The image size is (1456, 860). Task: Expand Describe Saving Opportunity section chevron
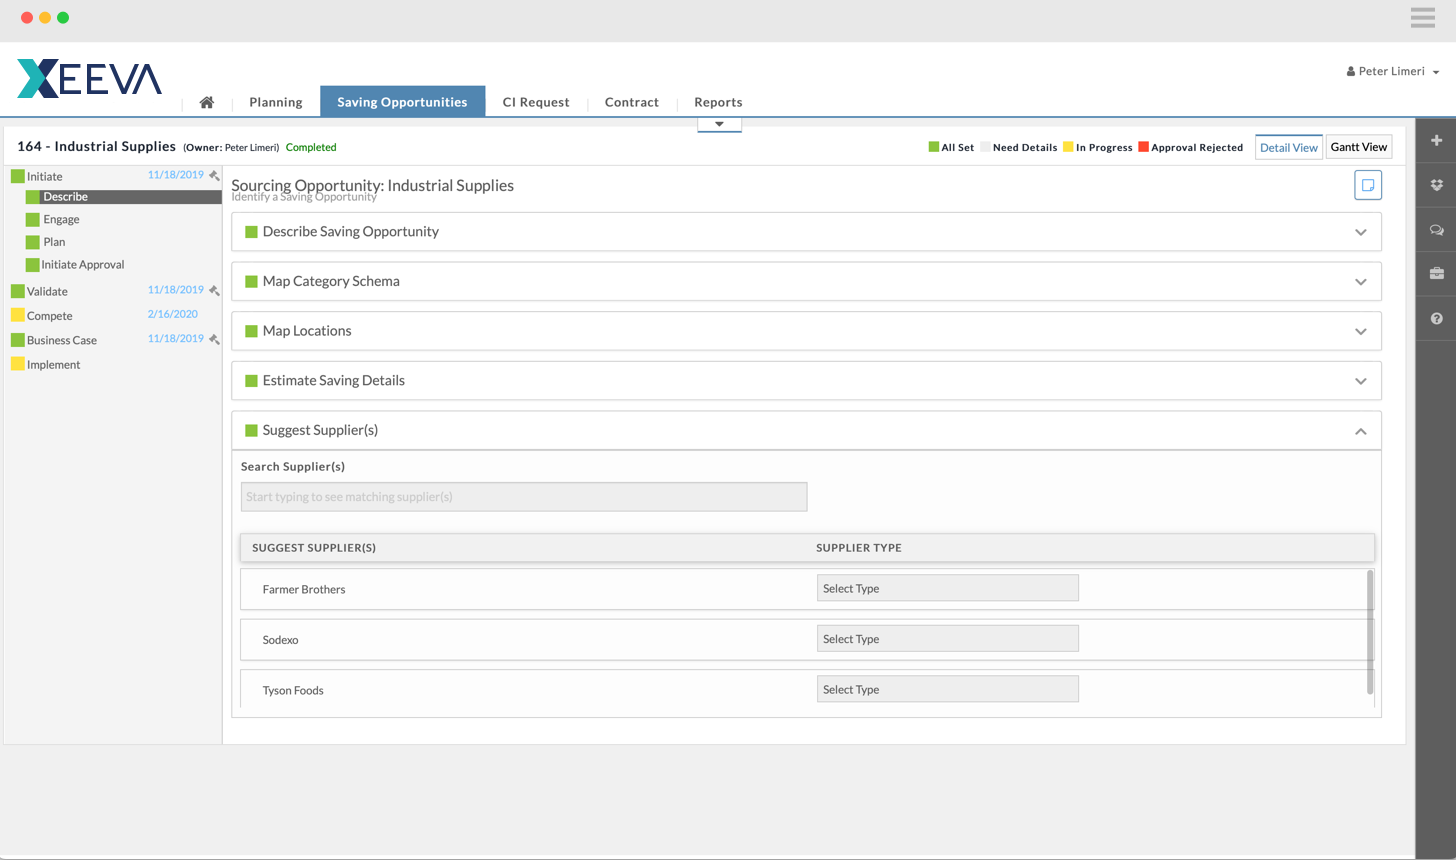click(1360, 232)
